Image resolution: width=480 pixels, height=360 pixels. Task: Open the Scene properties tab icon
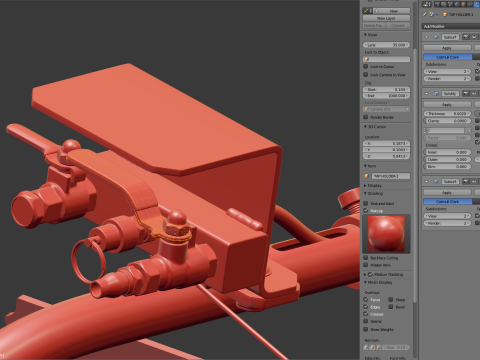pyautogui.click(x=451, y=4)
